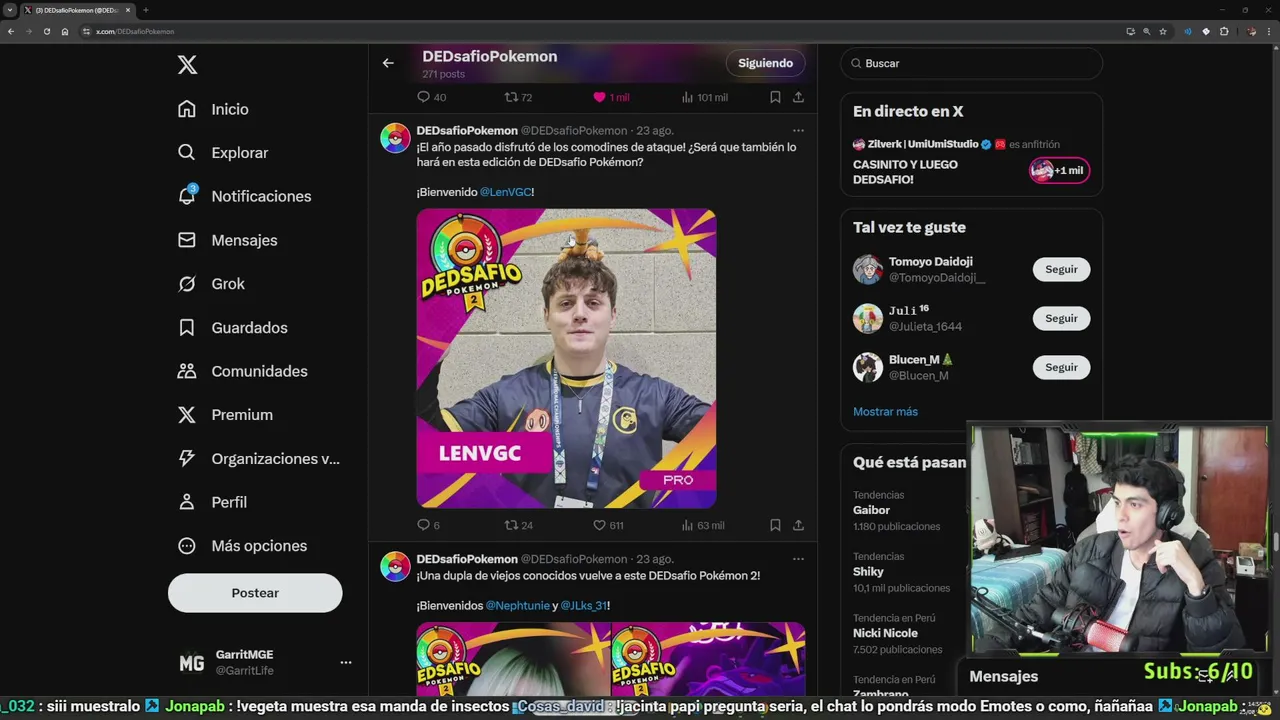
Task: Open Inicio home page
Action: click(x=213, y=109)
